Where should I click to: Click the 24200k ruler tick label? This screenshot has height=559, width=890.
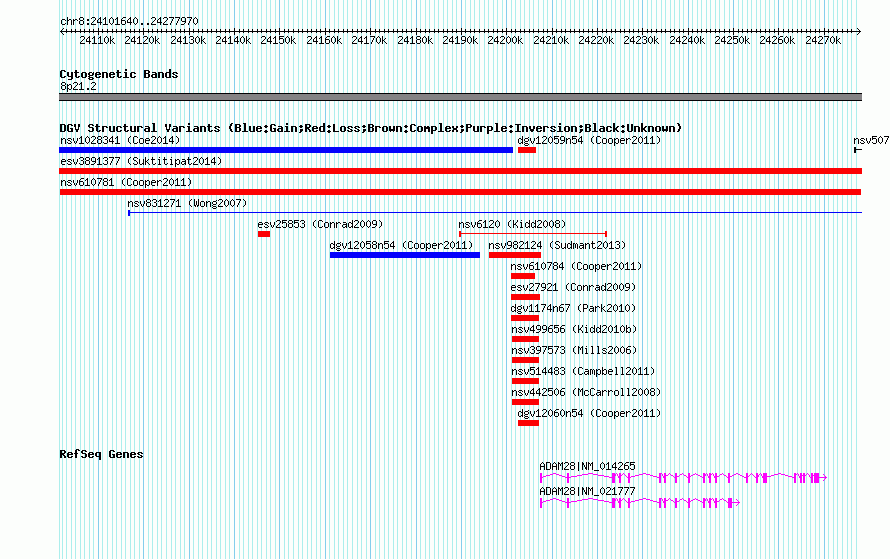pos(505,40)
